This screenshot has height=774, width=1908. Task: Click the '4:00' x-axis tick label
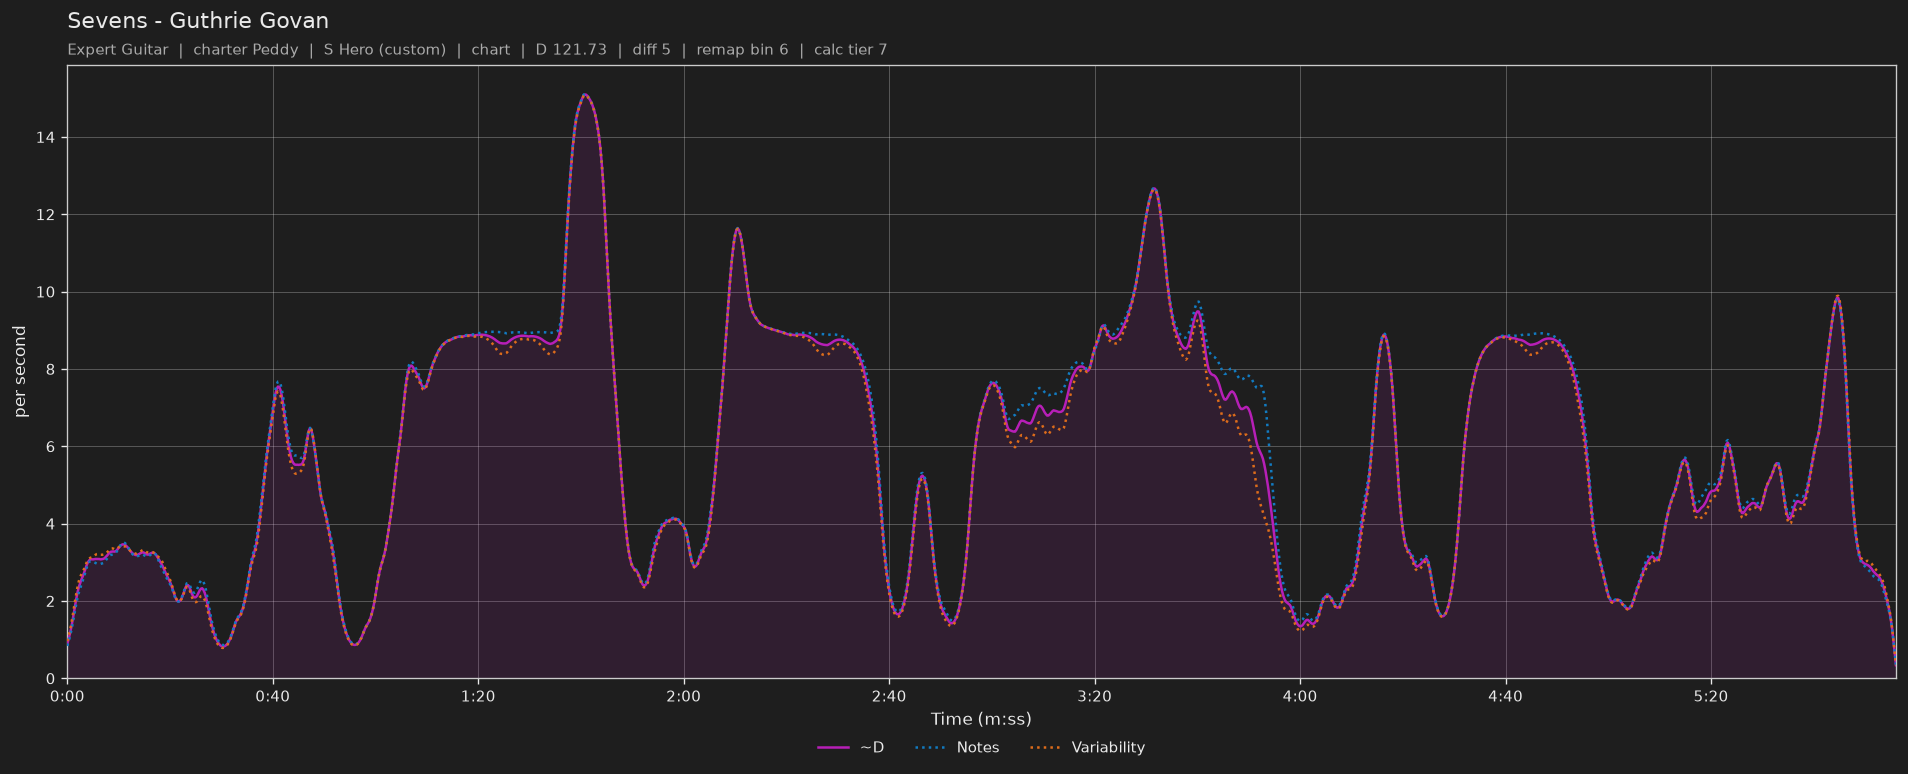[1300, 696]
